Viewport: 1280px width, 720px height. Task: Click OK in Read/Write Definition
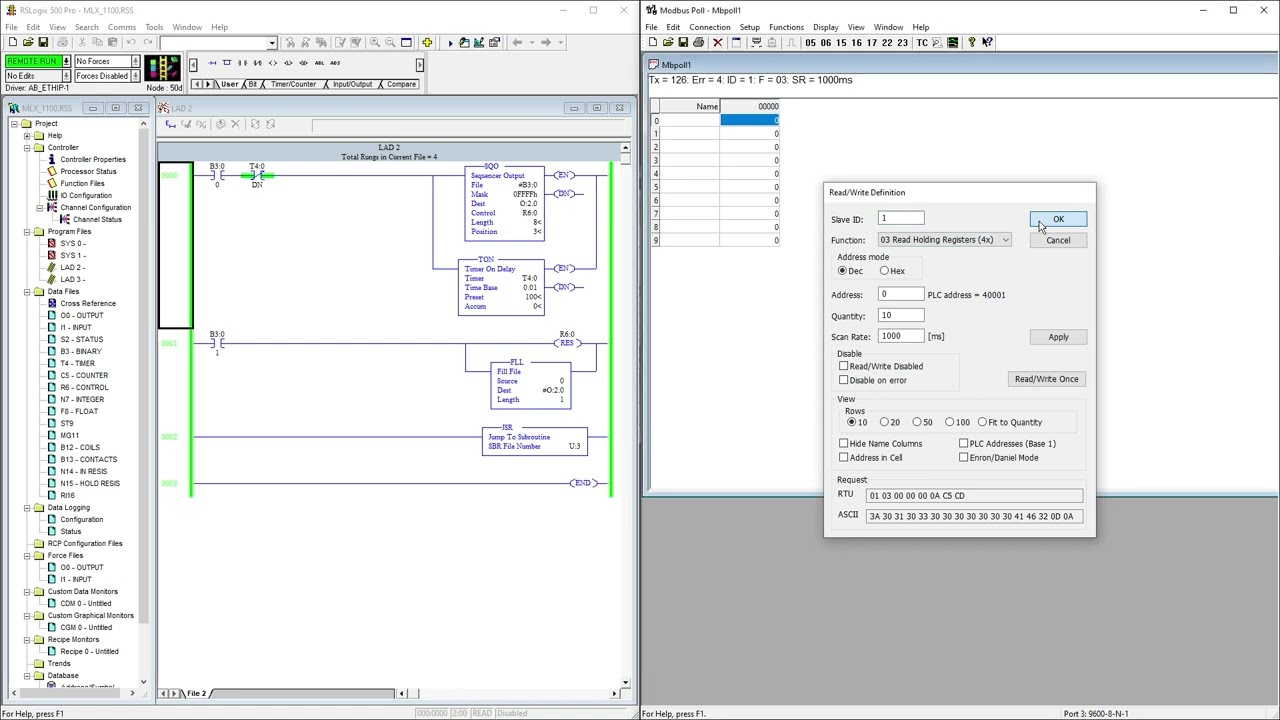point(1058,219)
